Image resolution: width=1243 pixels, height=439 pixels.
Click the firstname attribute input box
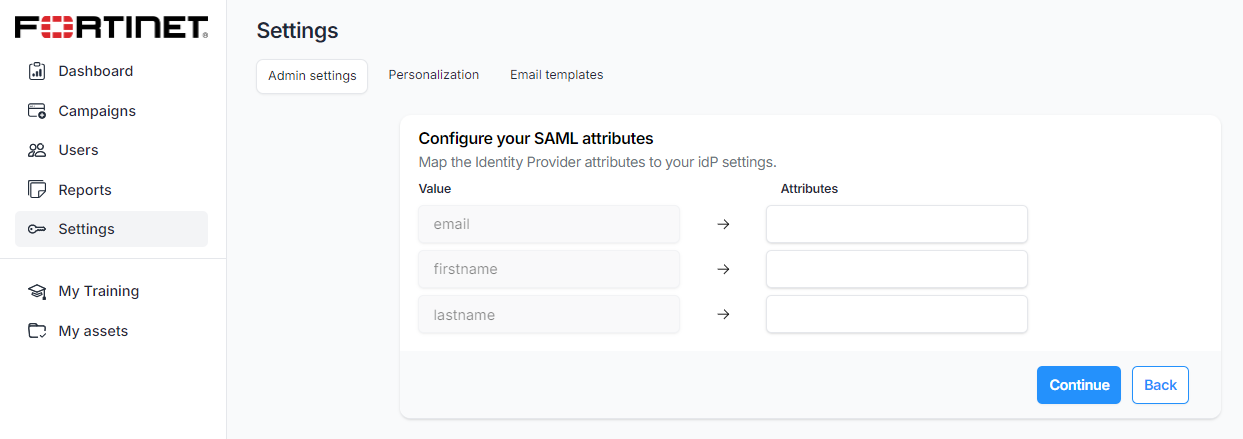click(x=896, y=269)
